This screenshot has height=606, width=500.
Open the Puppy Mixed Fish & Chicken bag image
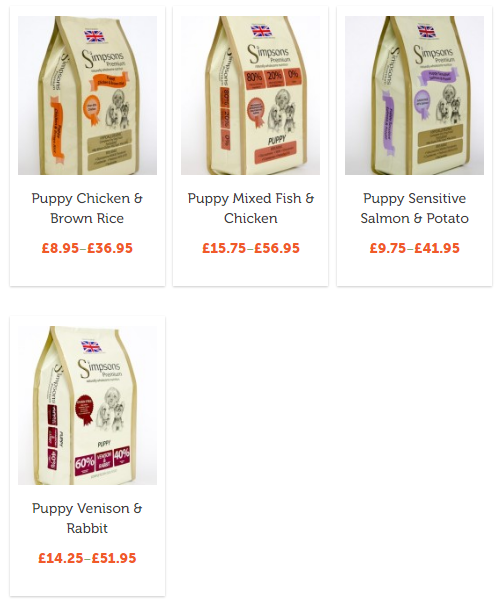coord(250,95)
